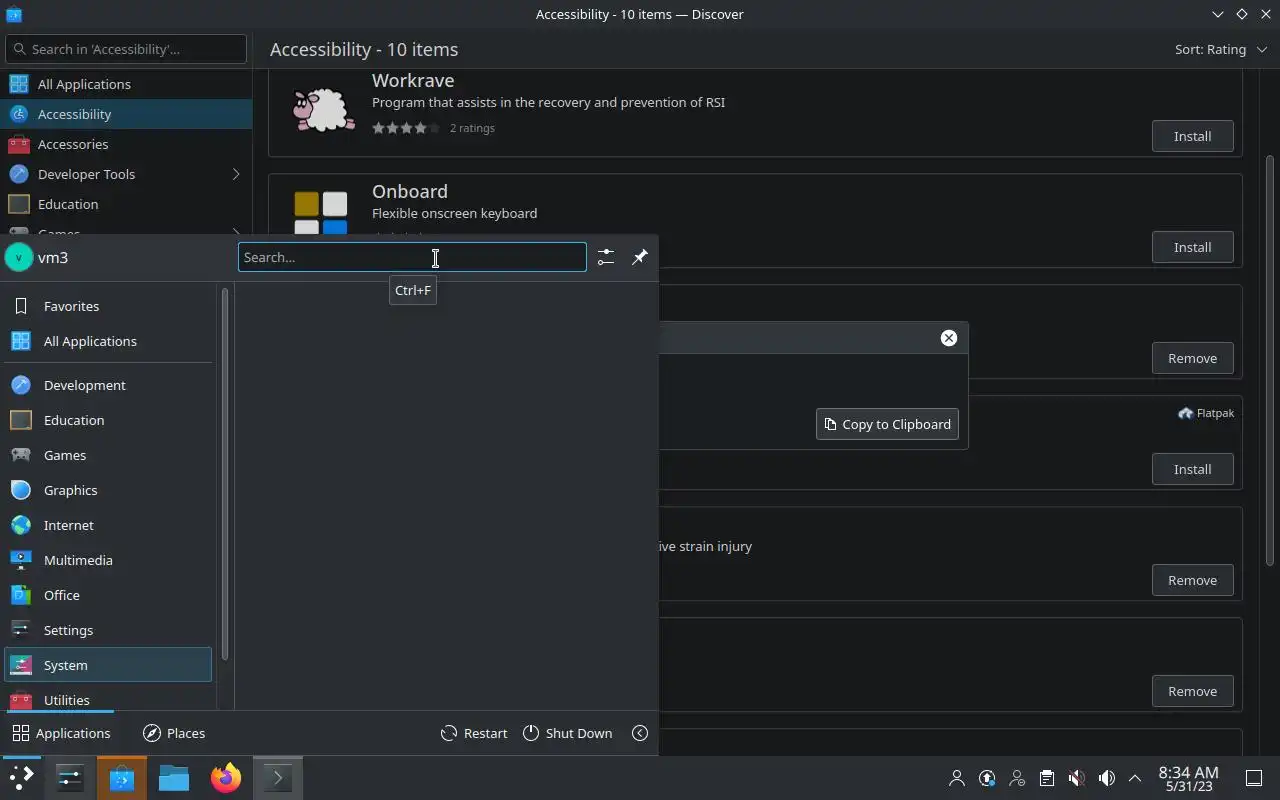Open Konsole terminal from taskbar

point(277,778)
